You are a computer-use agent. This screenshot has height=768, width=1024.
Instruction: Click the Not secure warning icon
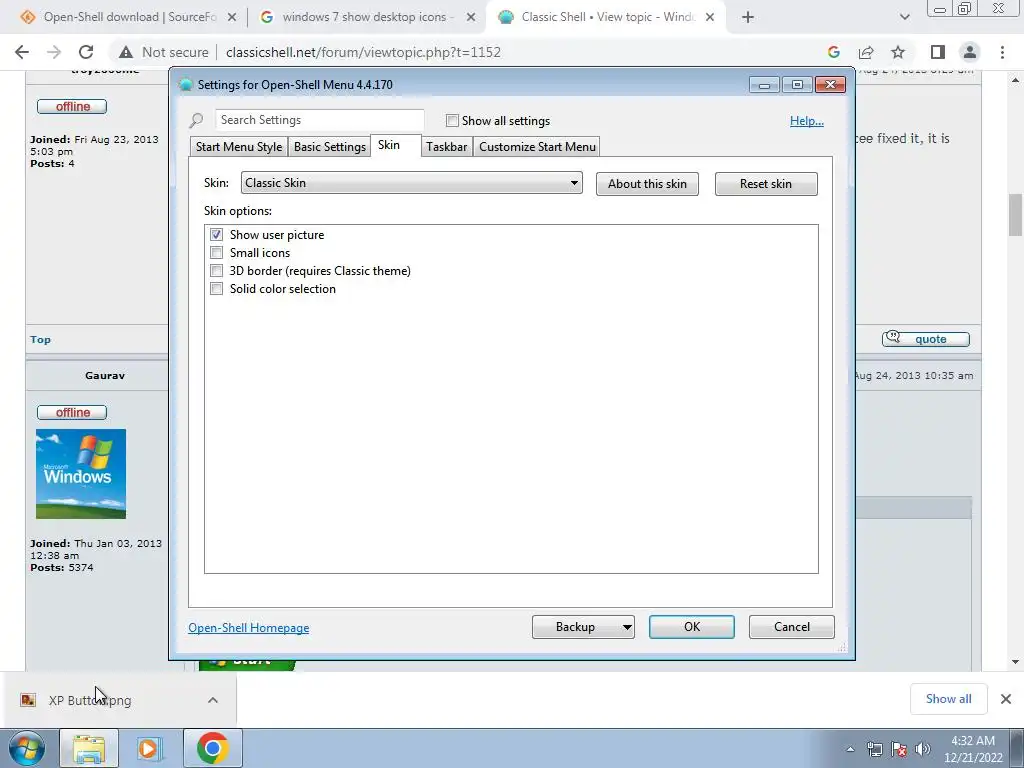pyautogui.click(x=126, y=52)
